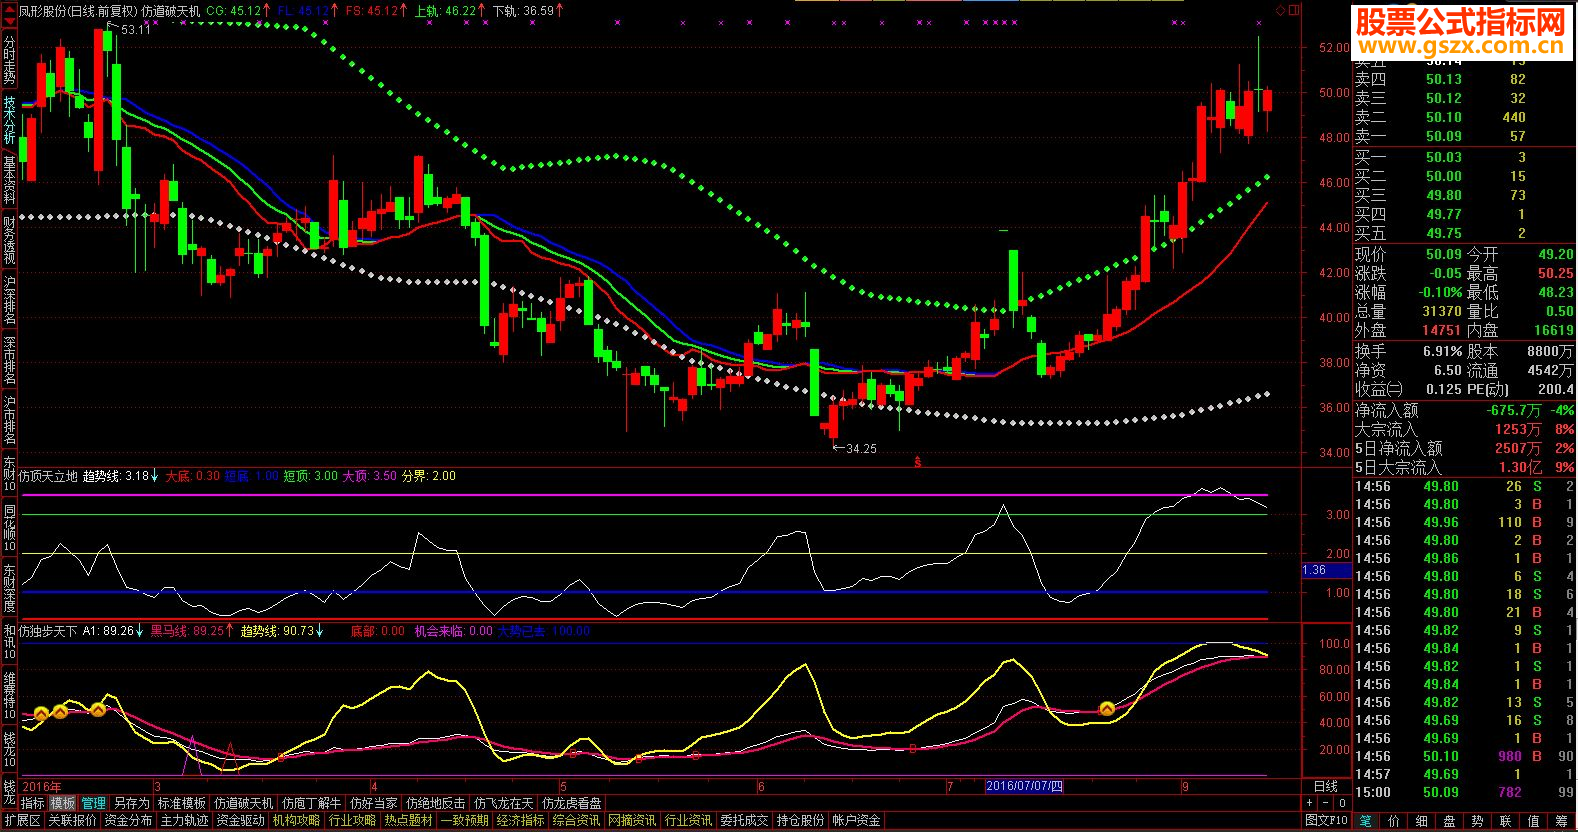Screen dimensions: 1578x832
Task: Select the 盘 tab in quote panel
Action: click(1449, 820)
